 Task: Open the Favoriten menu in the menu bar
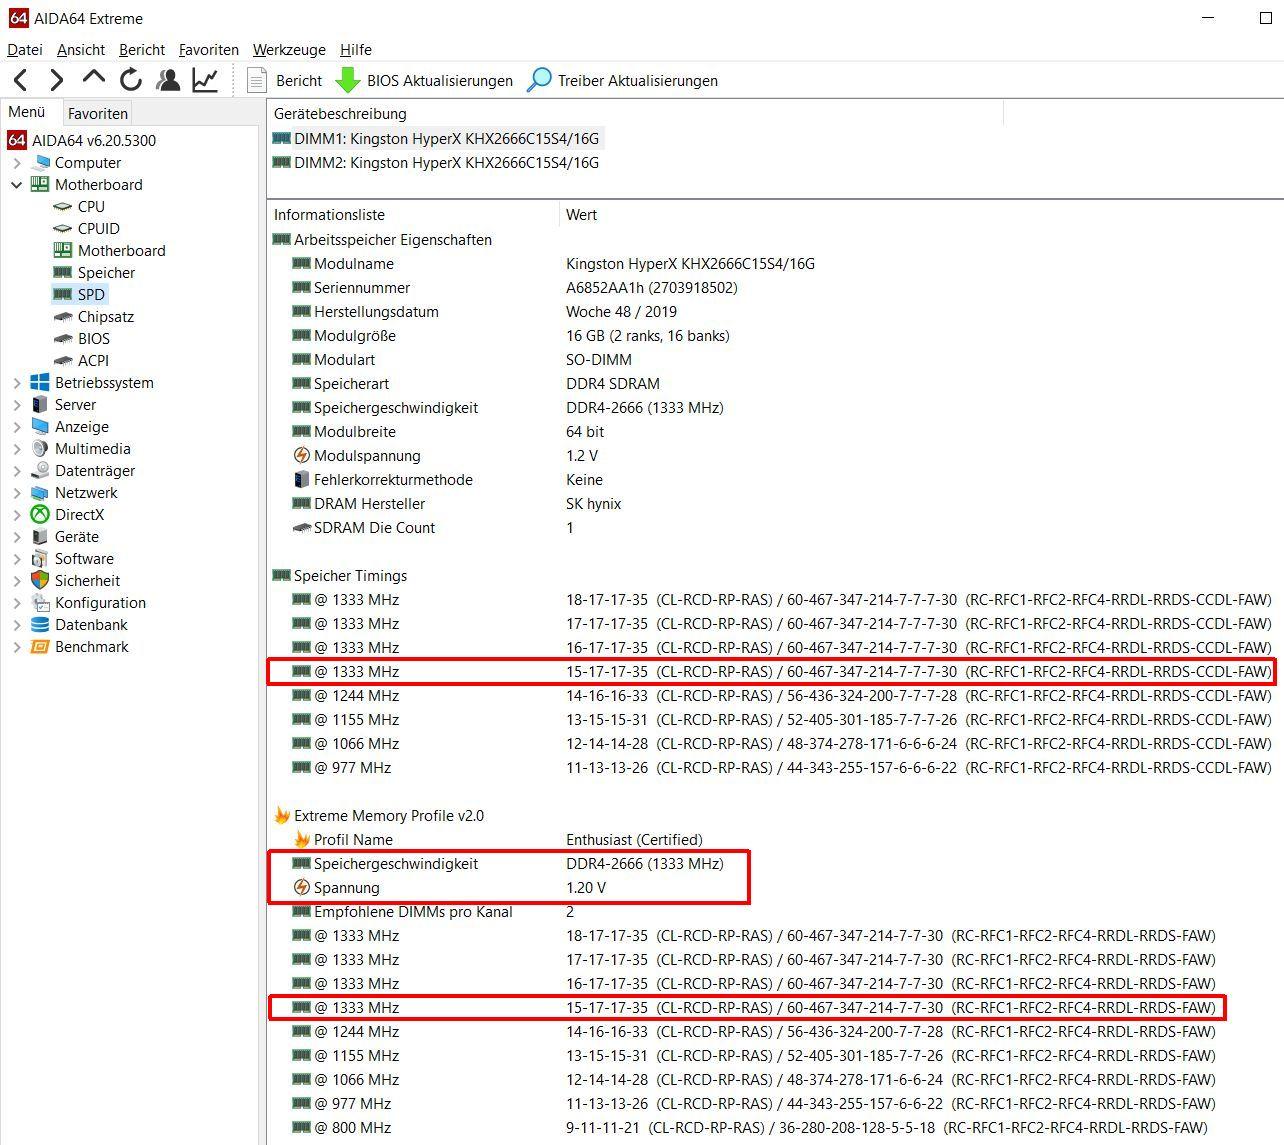coord(208,49)
